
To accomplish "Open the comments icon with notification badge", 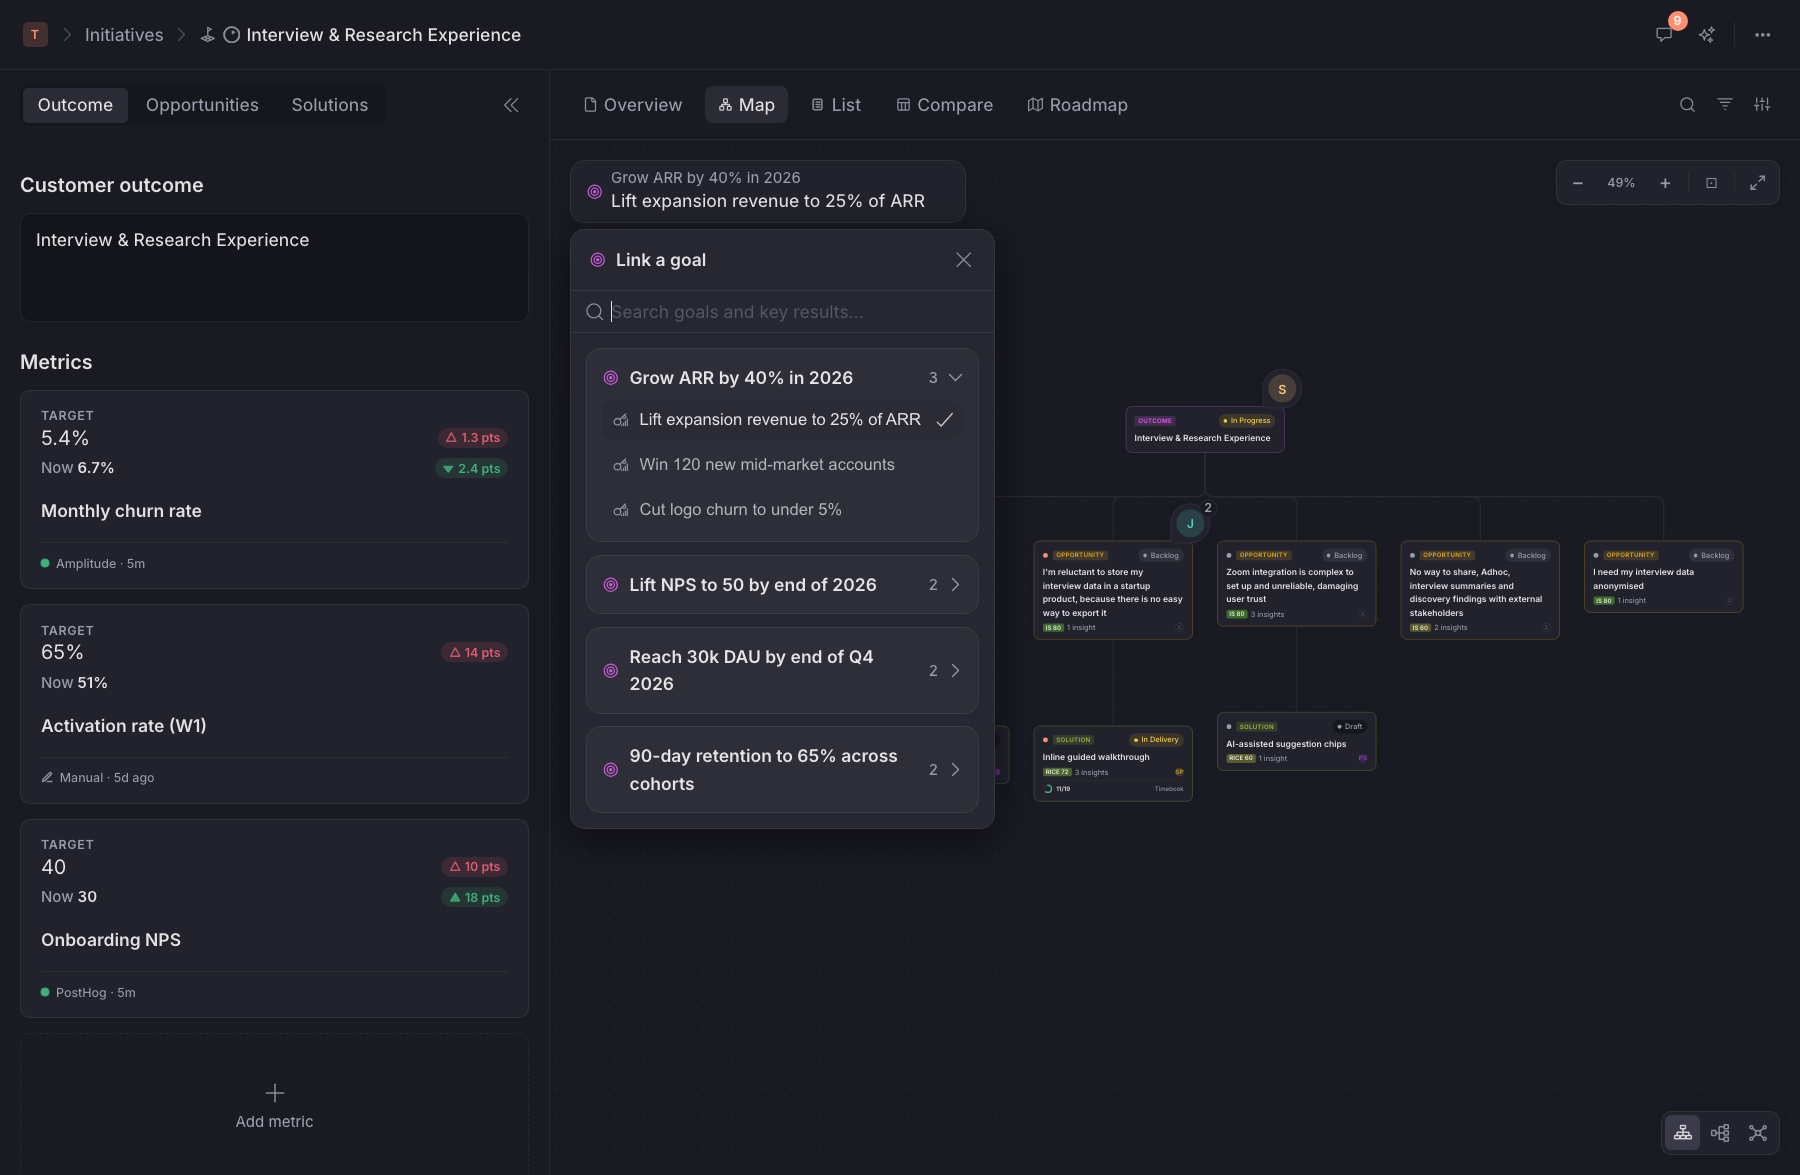I will (1664, 35).
